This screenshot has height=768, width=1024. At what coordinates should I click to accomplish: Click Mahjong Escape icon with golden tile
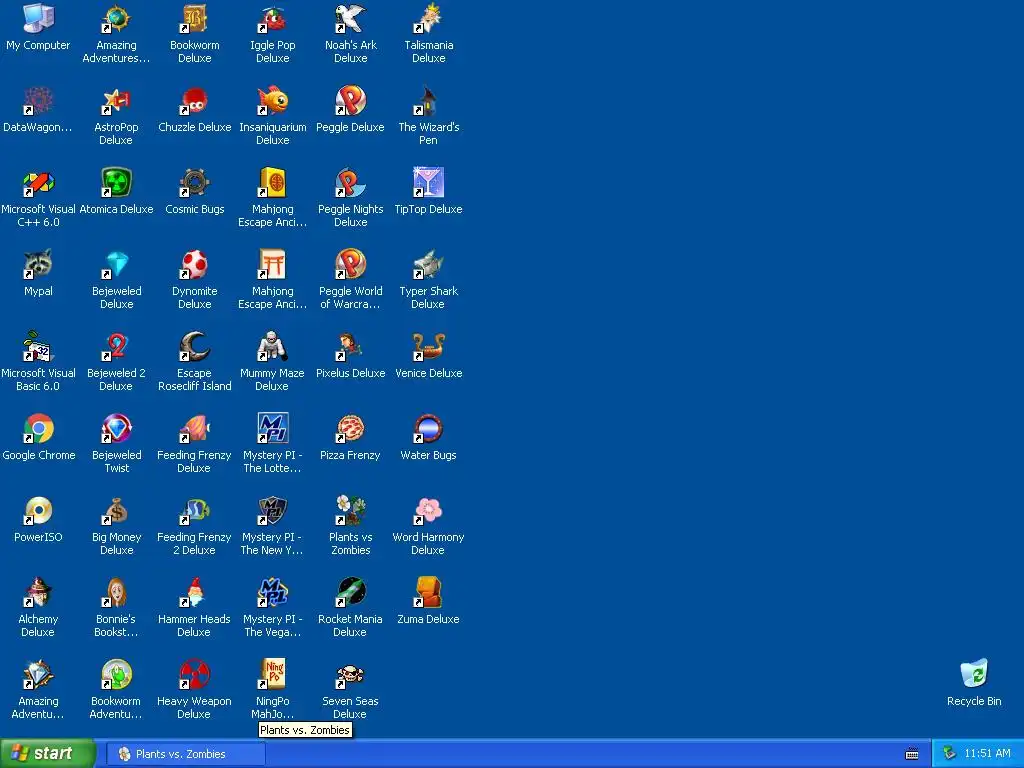click(x=272, y=183)
